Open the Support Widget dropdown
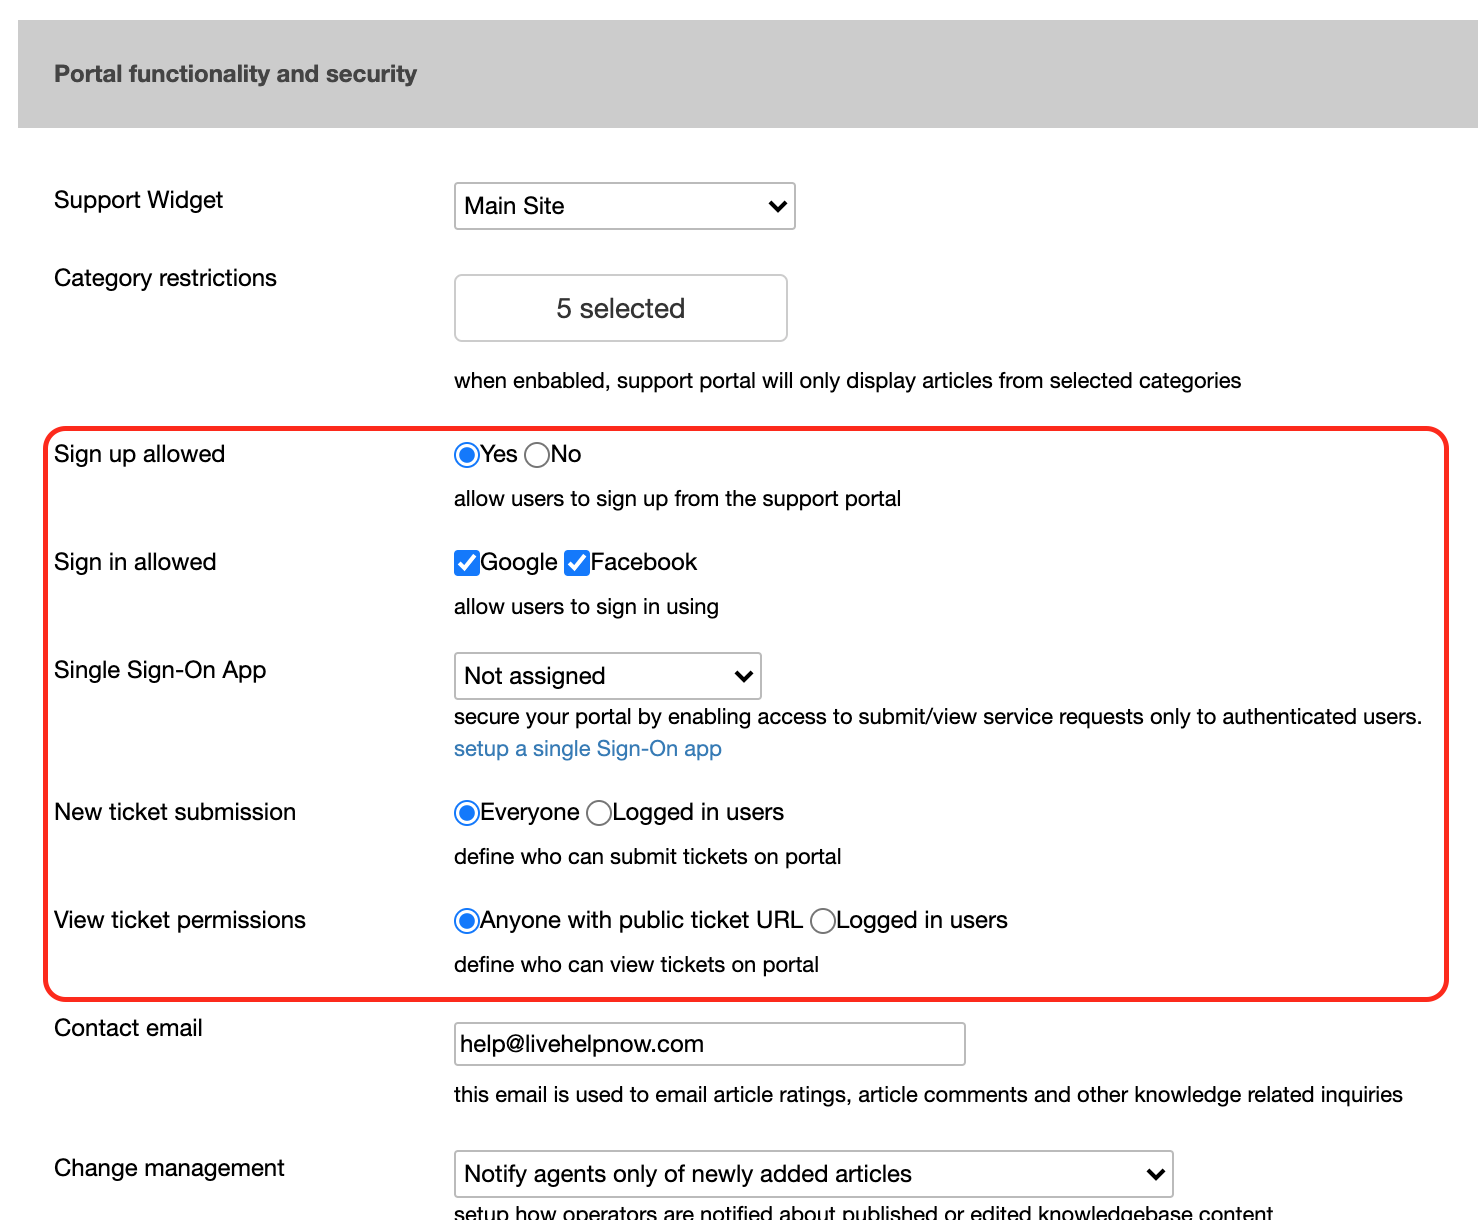The image size is (1478, 1220). [623, 206]
